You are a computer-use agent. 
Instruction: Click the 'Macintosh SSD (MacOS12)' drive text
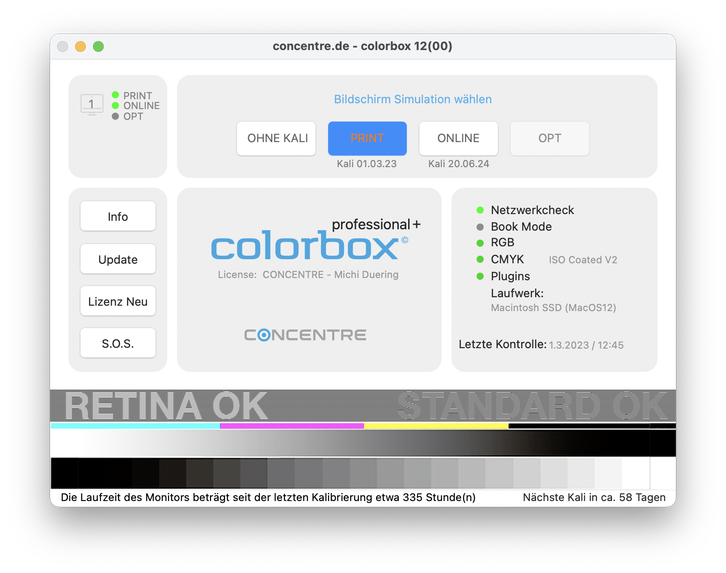click(553, 308)
